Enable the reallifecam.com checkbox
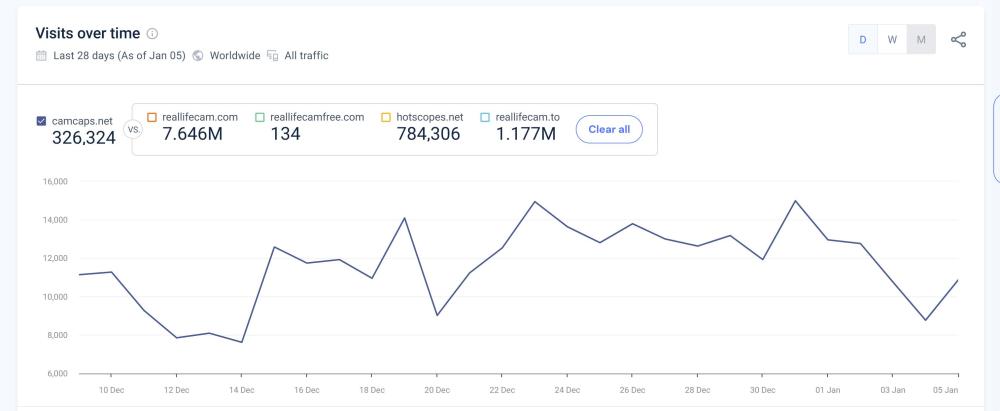This screenshot has height=411, width=1000. pyautogui.click(x=153, y=117)
